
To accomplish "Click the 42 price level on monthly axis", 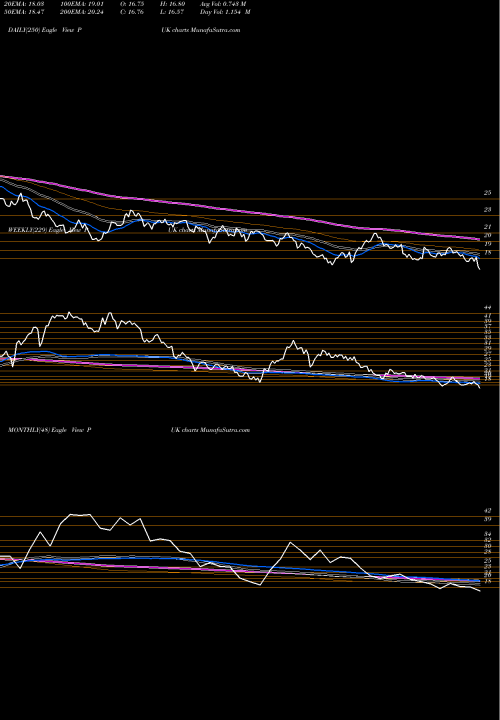I will point(488,511).
